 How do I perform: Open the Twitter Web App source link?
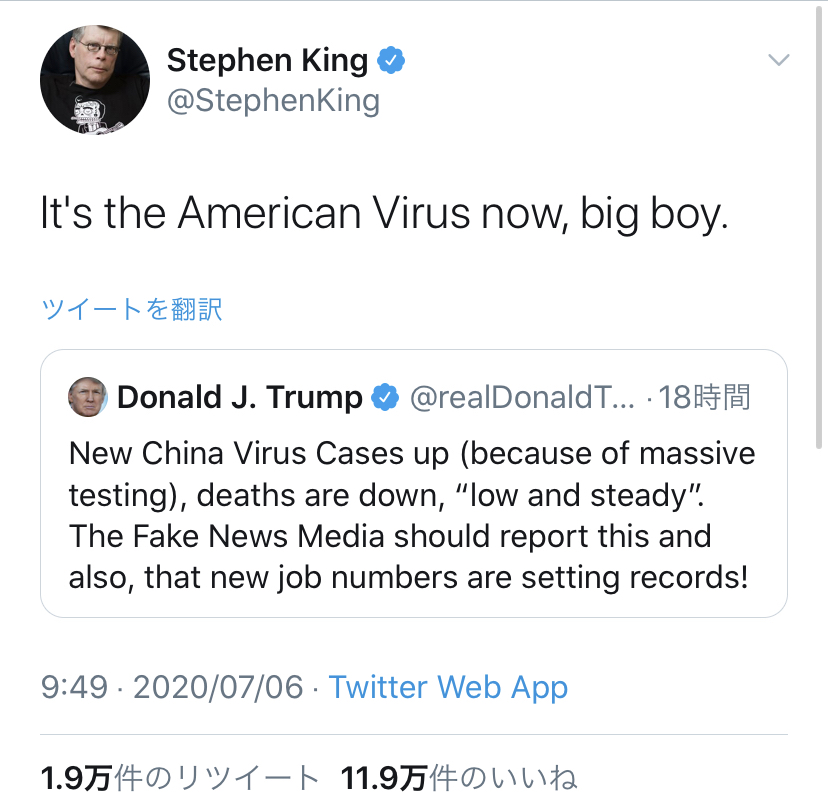(x=448, y=687)
